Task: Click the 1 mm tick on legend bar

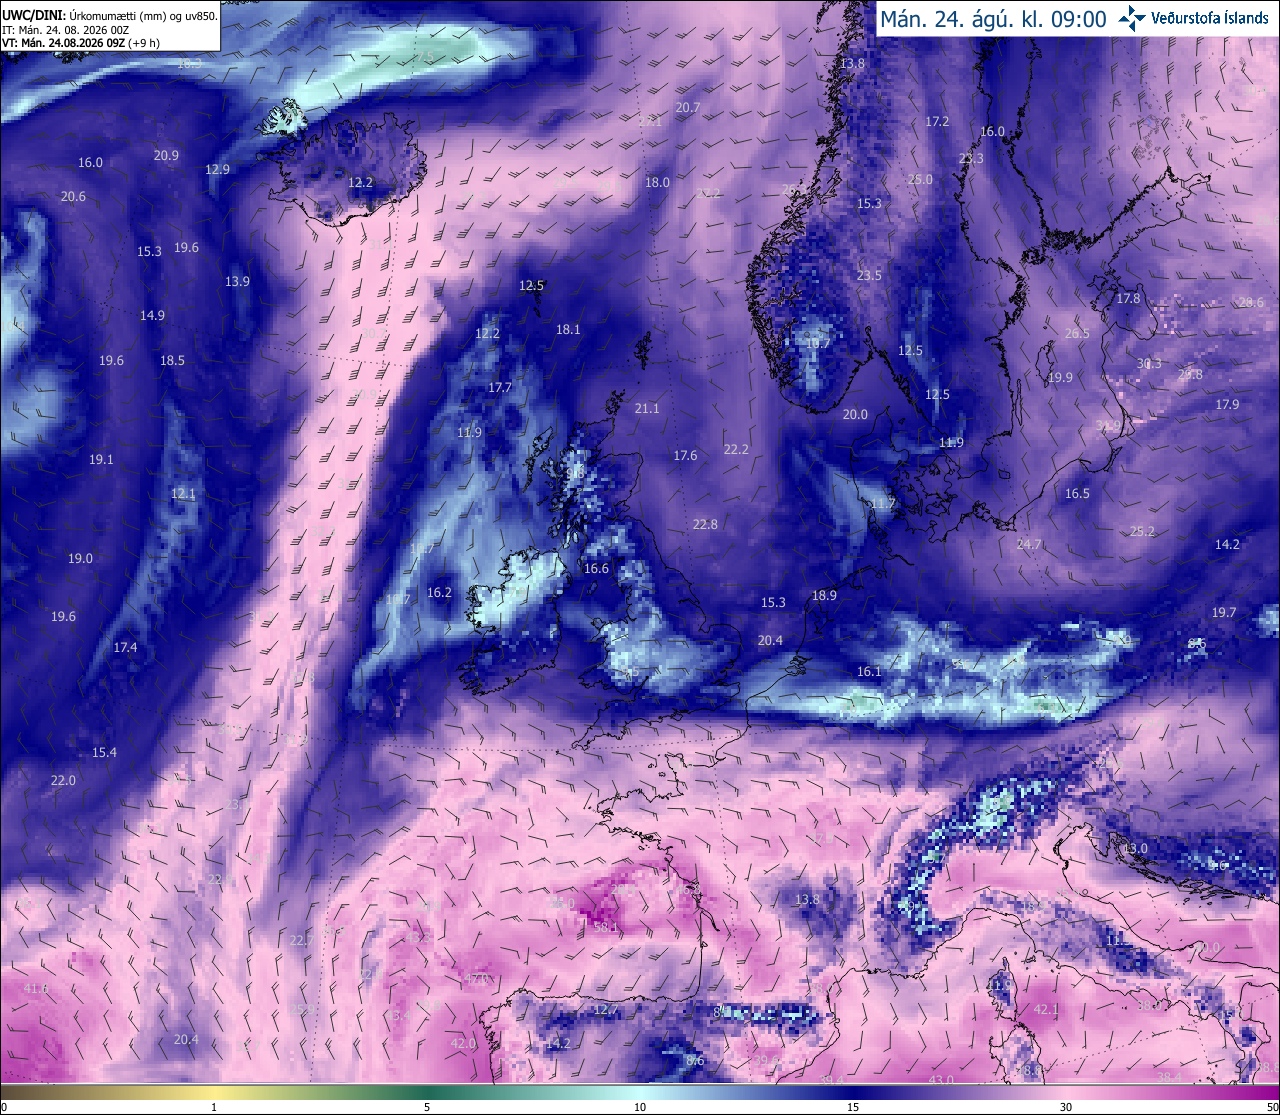Action: click(214, 1107)
